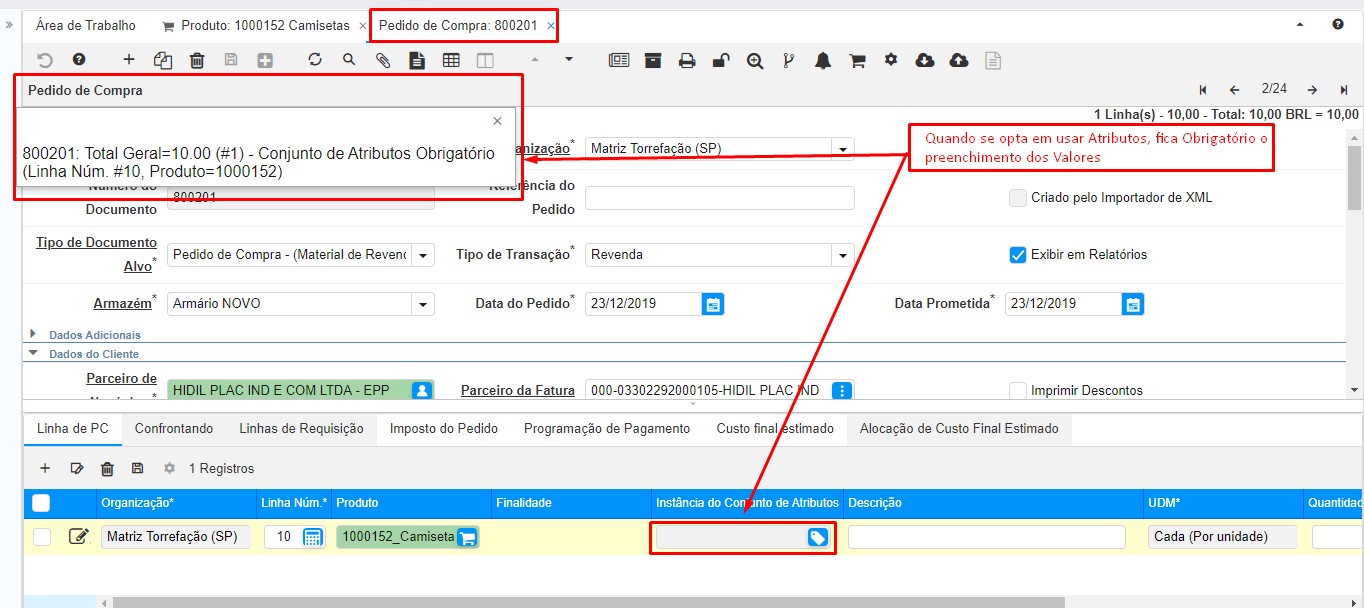Open the calculator for Linha Núm. field
Screen dimensions: 1364x608
pos(312,538)
